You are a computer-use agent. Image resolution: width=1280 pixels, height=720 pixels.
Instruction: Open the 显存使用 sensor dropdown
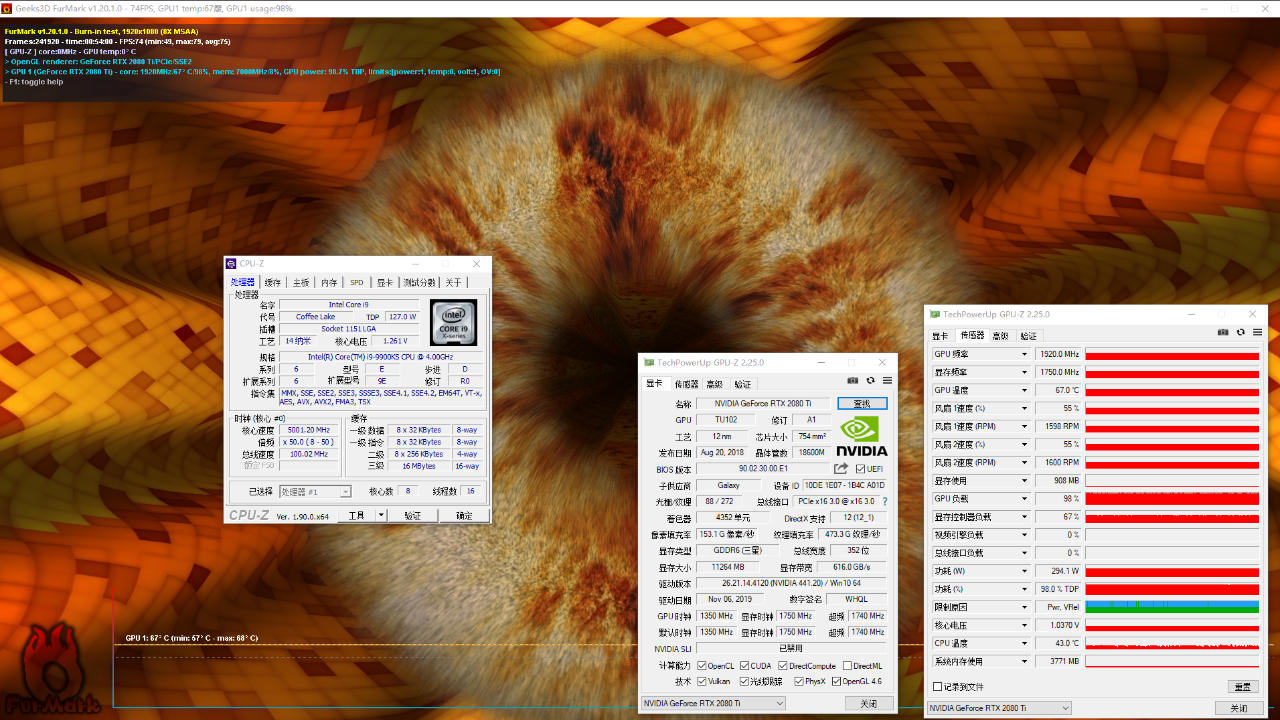[1024, 481]
